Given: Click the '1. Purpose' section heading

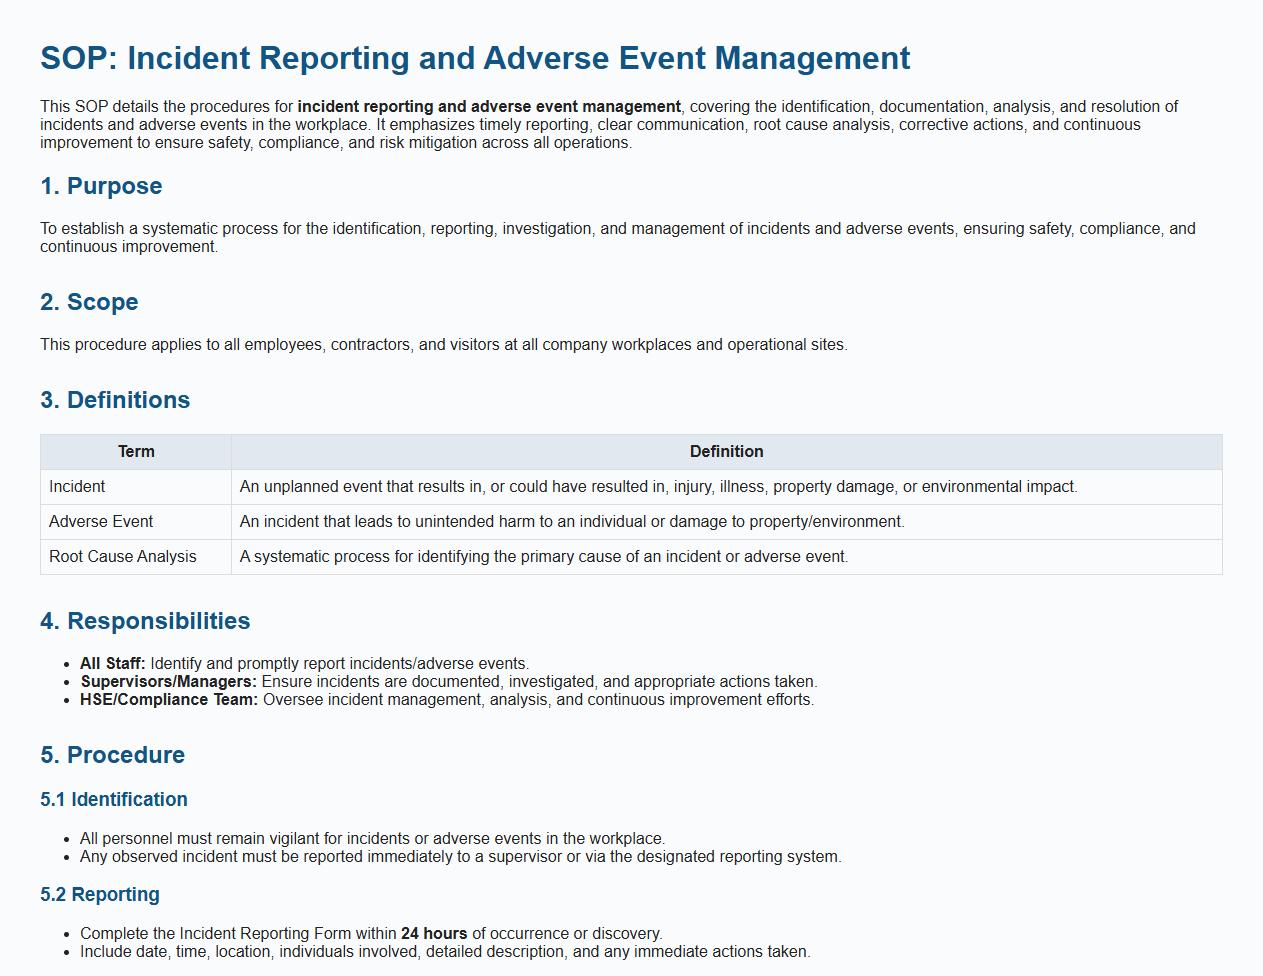Looking at the screenshot, I should tap(101, 186).
